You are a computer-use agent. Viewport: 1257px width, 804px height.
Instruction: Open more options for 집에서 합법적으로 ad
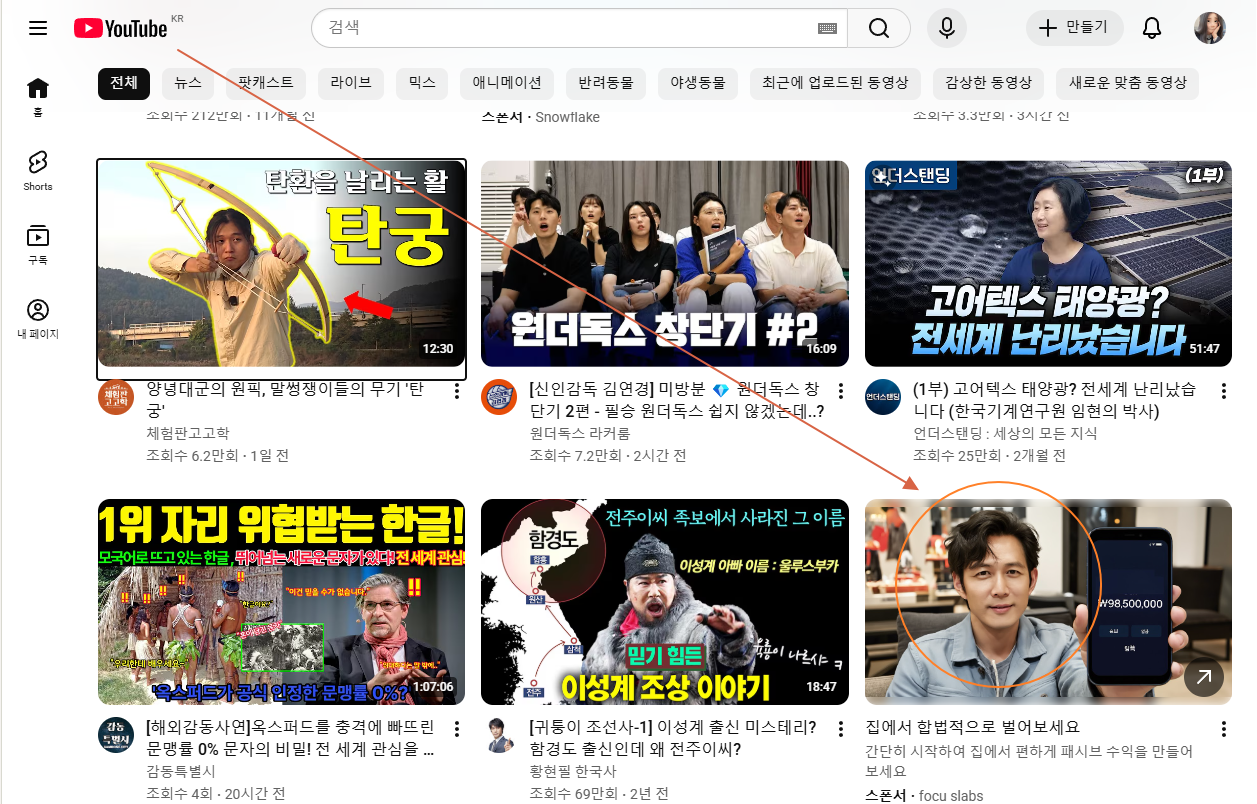pyautogui.click(x=1224, y=729)
